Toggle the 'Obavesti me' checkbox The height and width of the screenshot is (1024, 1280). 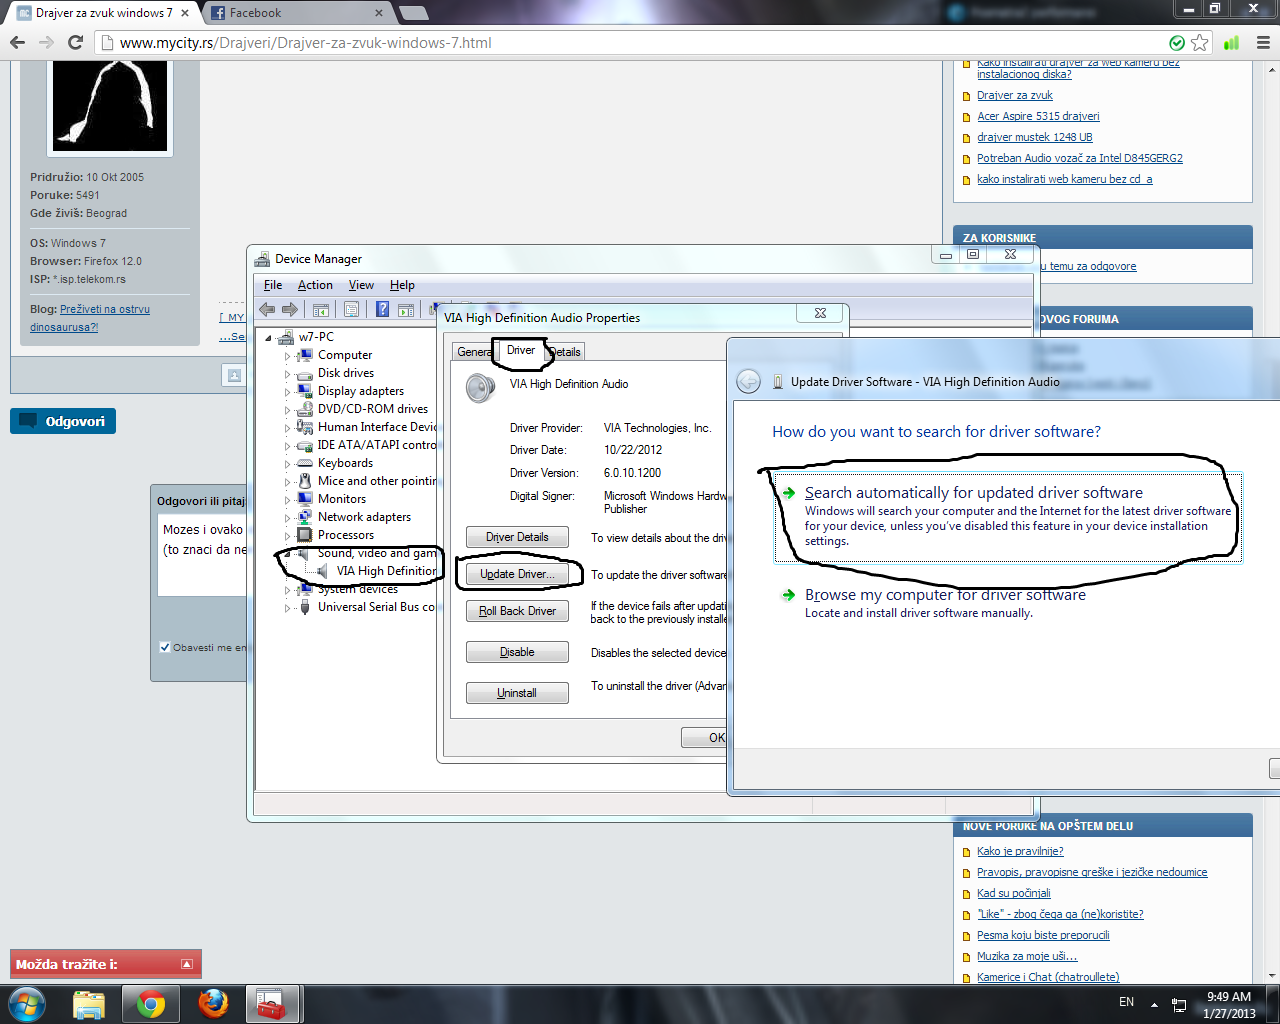click(x=165, y=647)
